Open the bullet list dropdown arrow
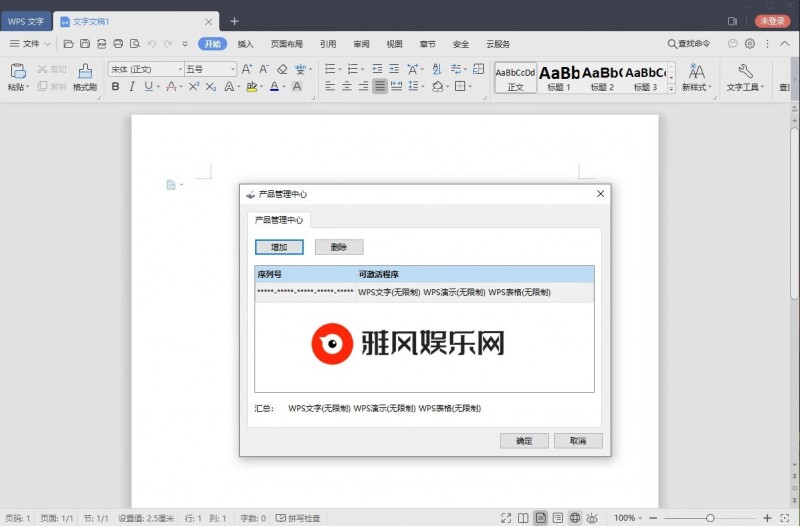Screen dimensions: 800x526 point(340,69)
